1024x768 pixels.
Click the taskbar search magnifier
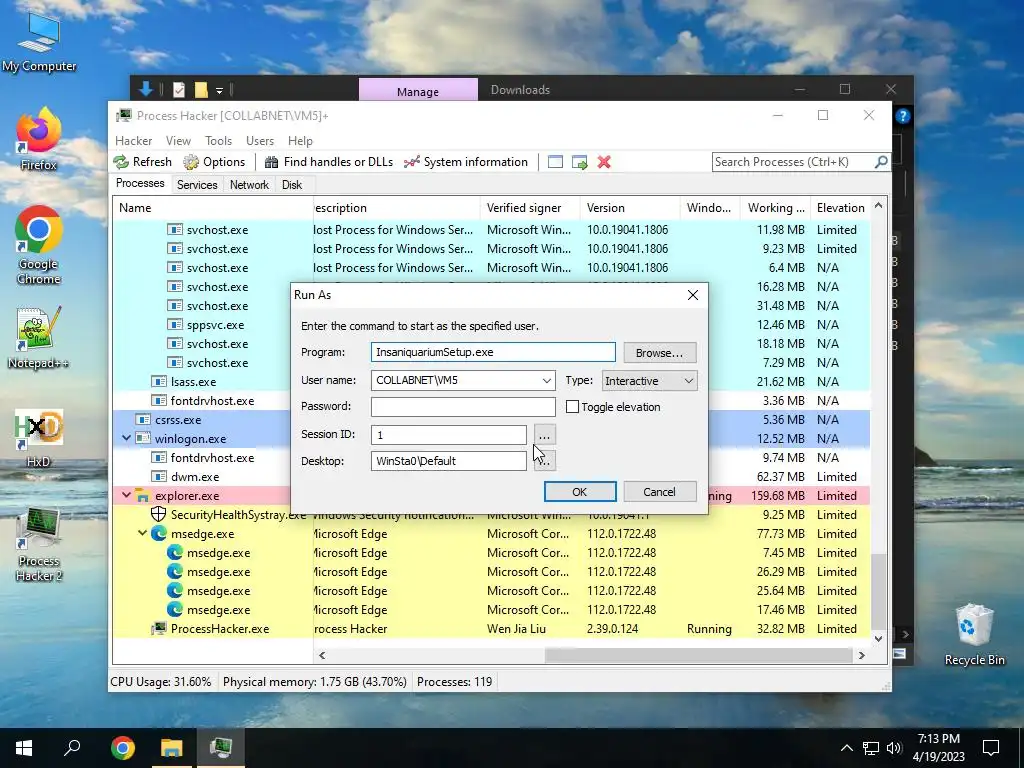tap(72, 748)
